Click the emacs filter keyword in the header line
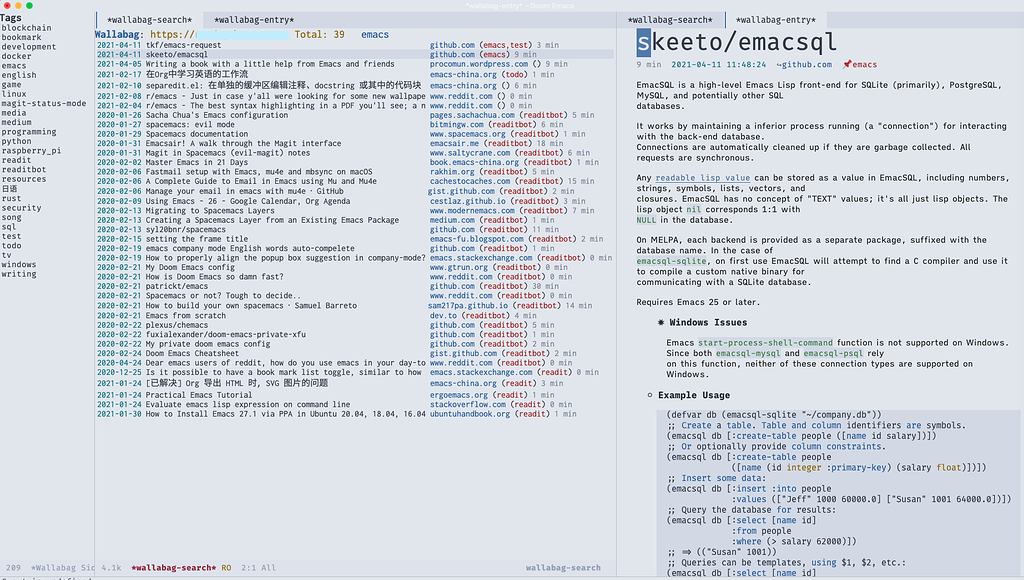 pyautogui.click(x=374, y=34)
